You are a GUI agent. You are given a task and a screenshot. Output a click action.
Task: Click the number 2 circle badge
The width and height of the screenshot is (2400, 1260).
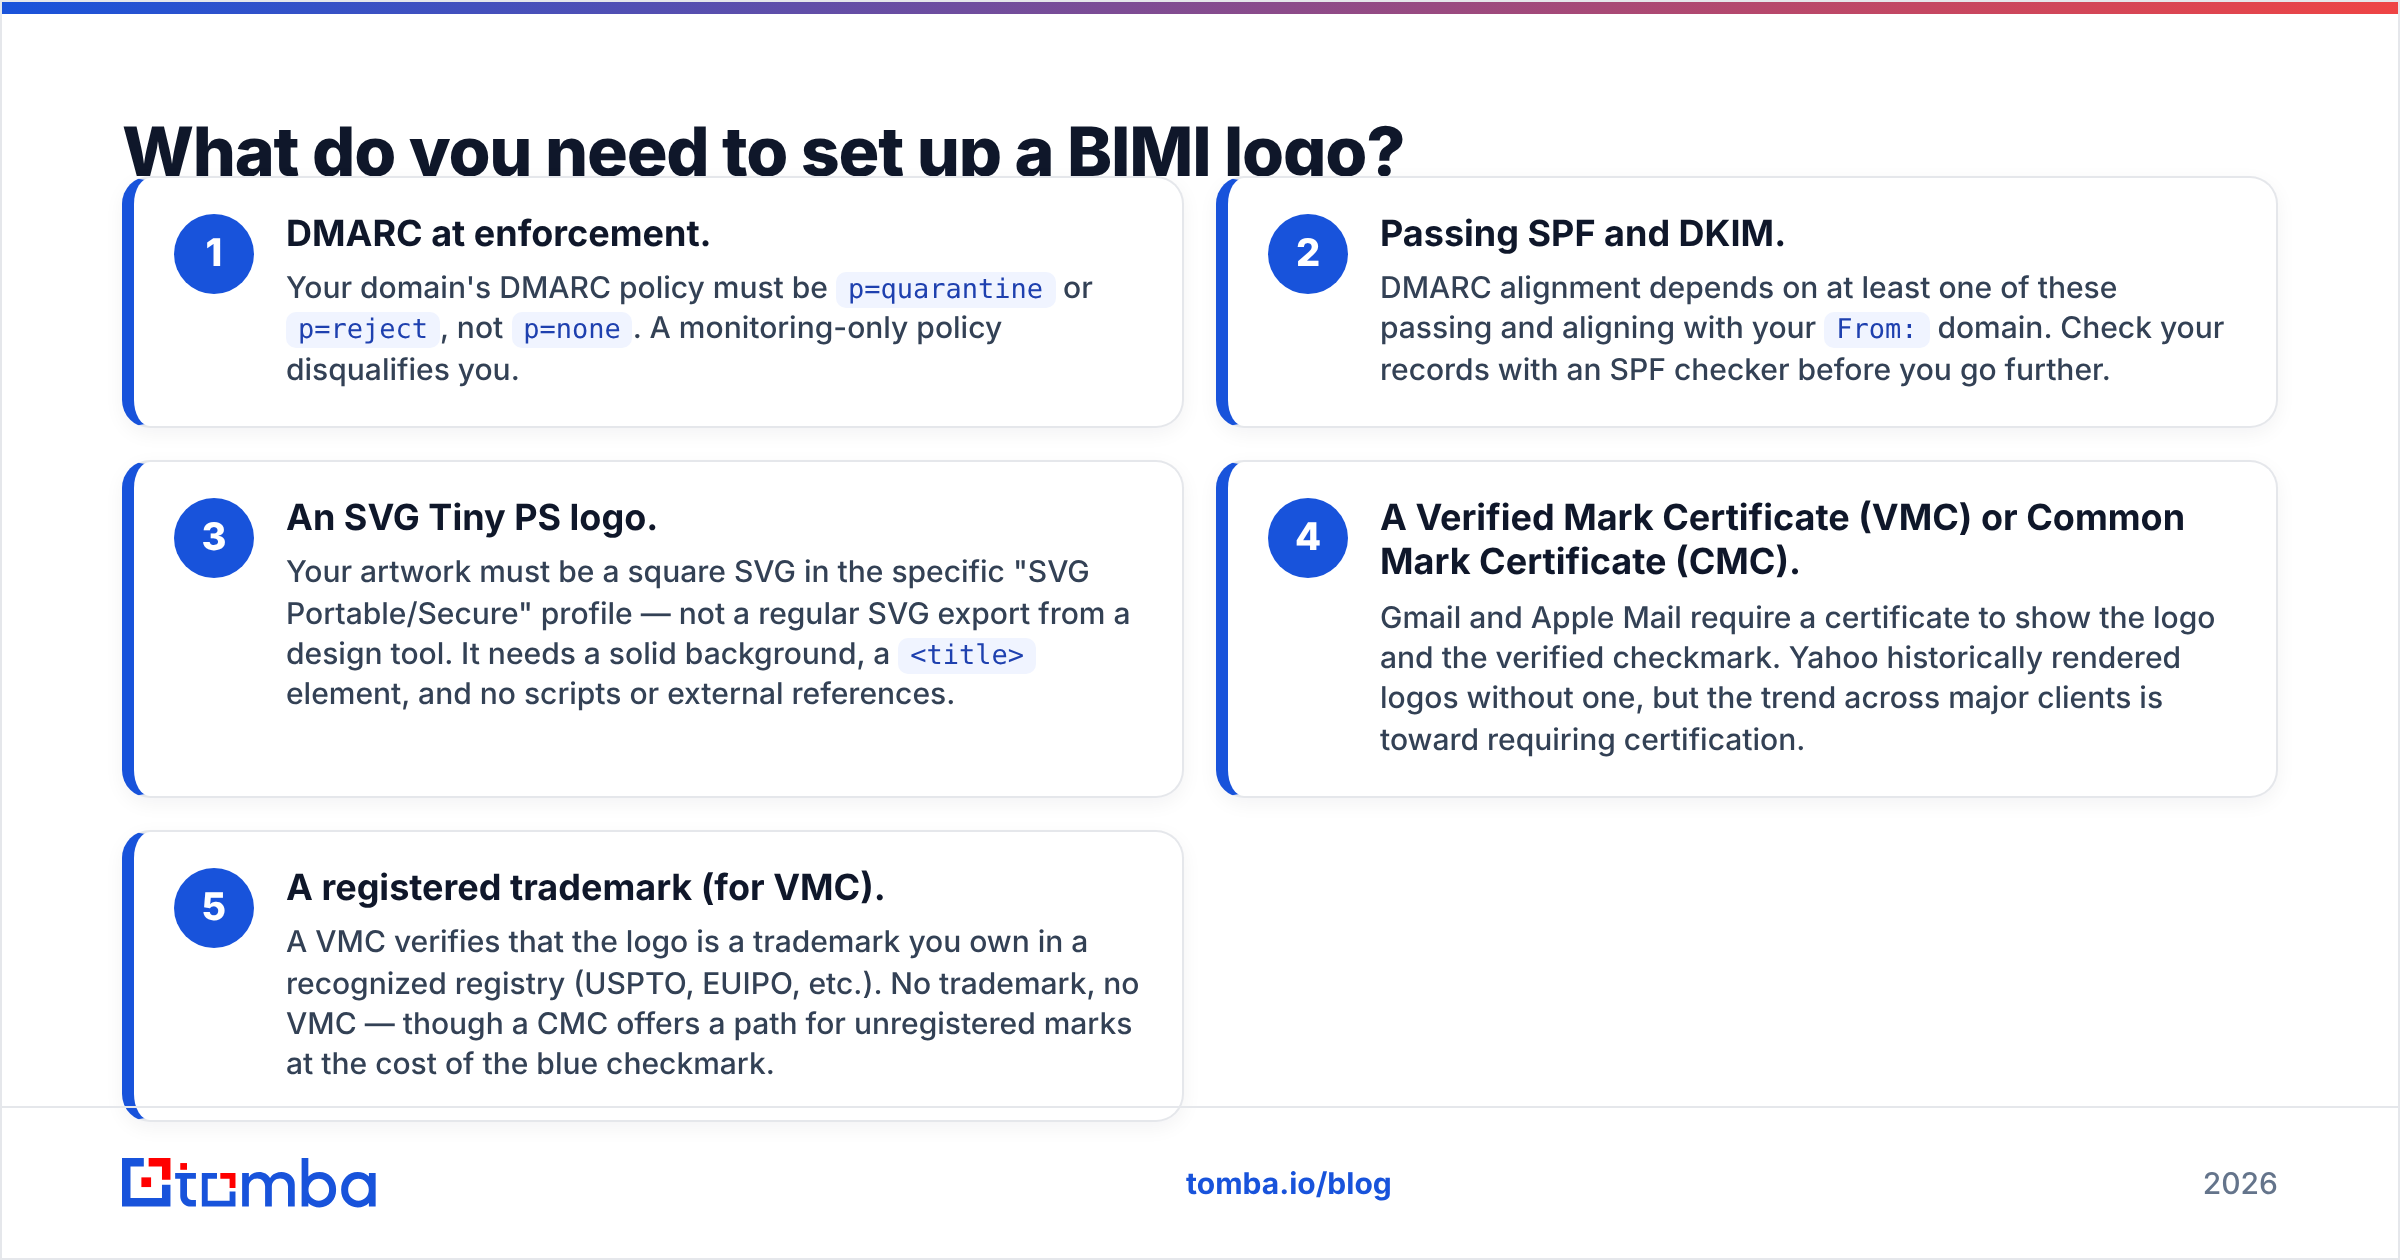1308,254
